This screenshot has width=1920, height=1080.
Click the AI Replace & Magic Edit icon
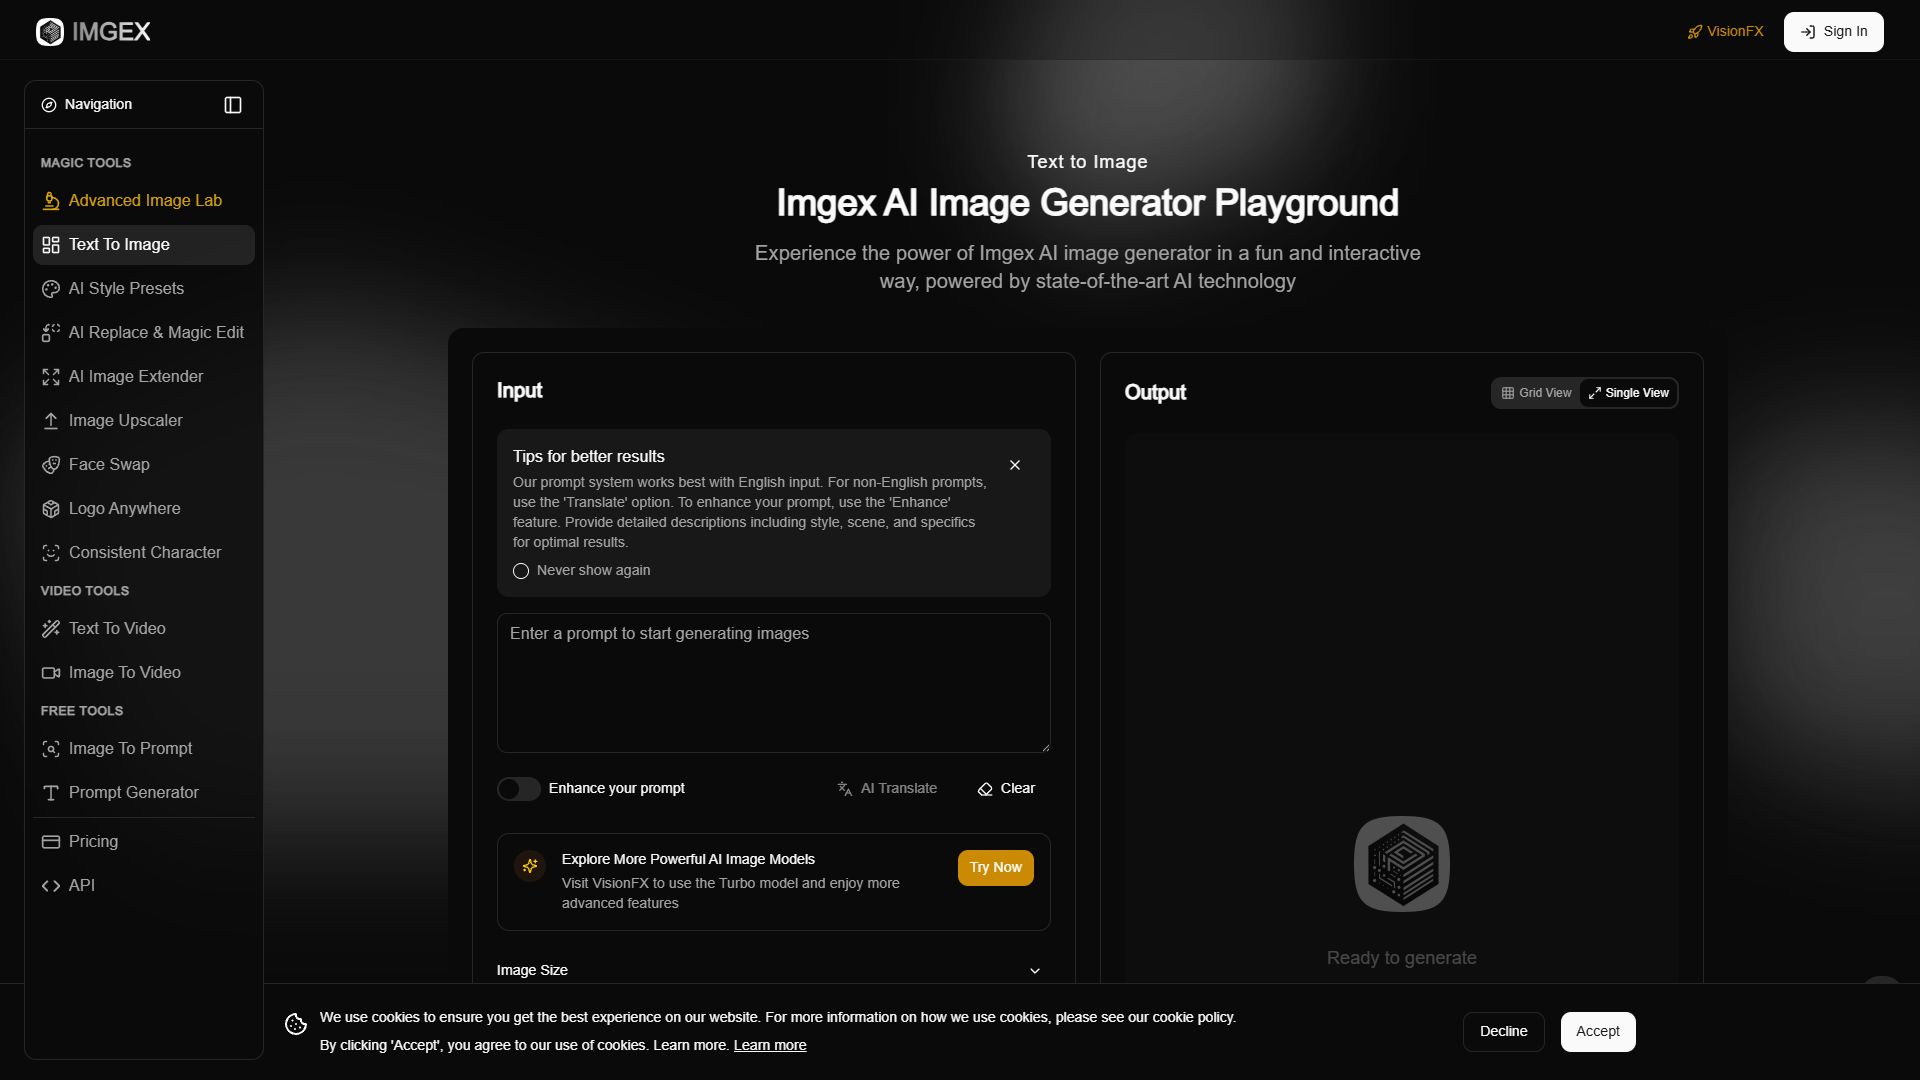[51, 333]
